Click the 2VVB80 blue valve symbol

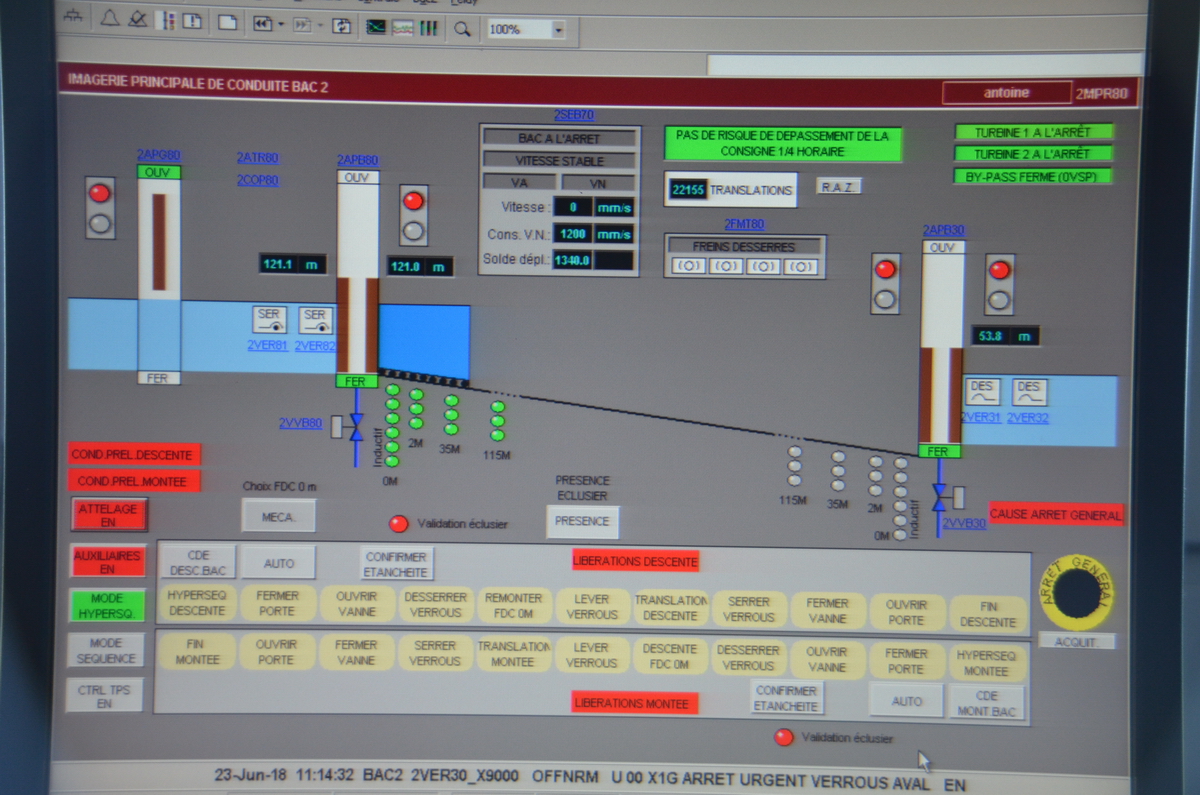(355, 427)
